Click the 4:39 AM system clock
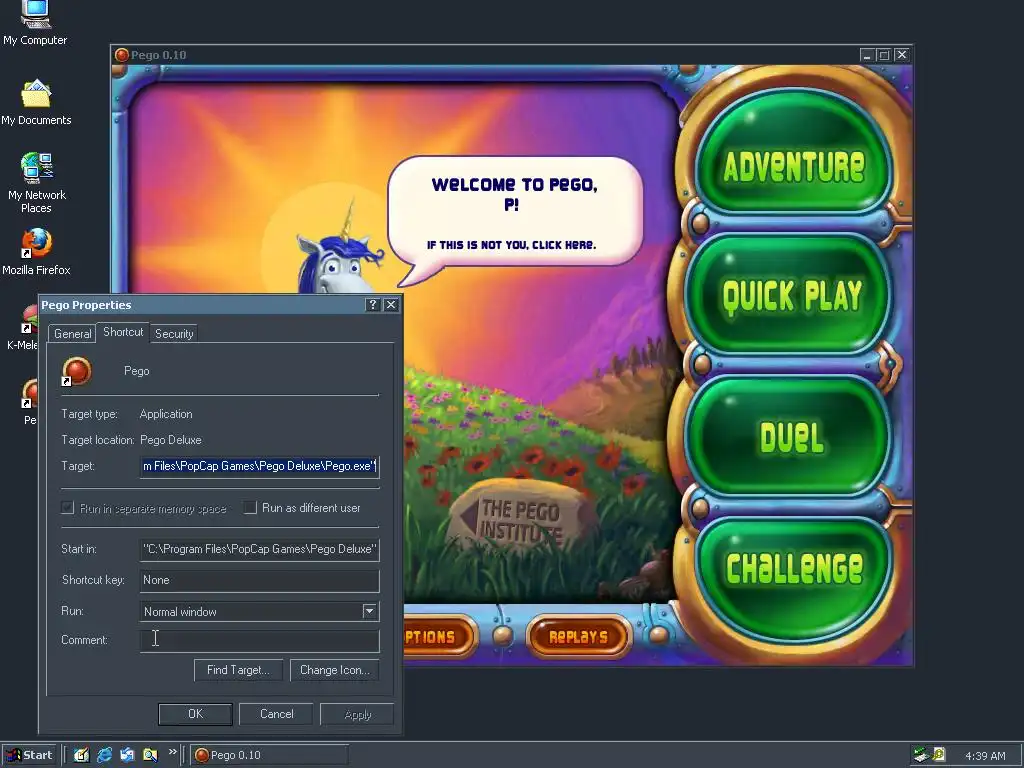Screen dimensions: 1024x768 pos(985,756)
